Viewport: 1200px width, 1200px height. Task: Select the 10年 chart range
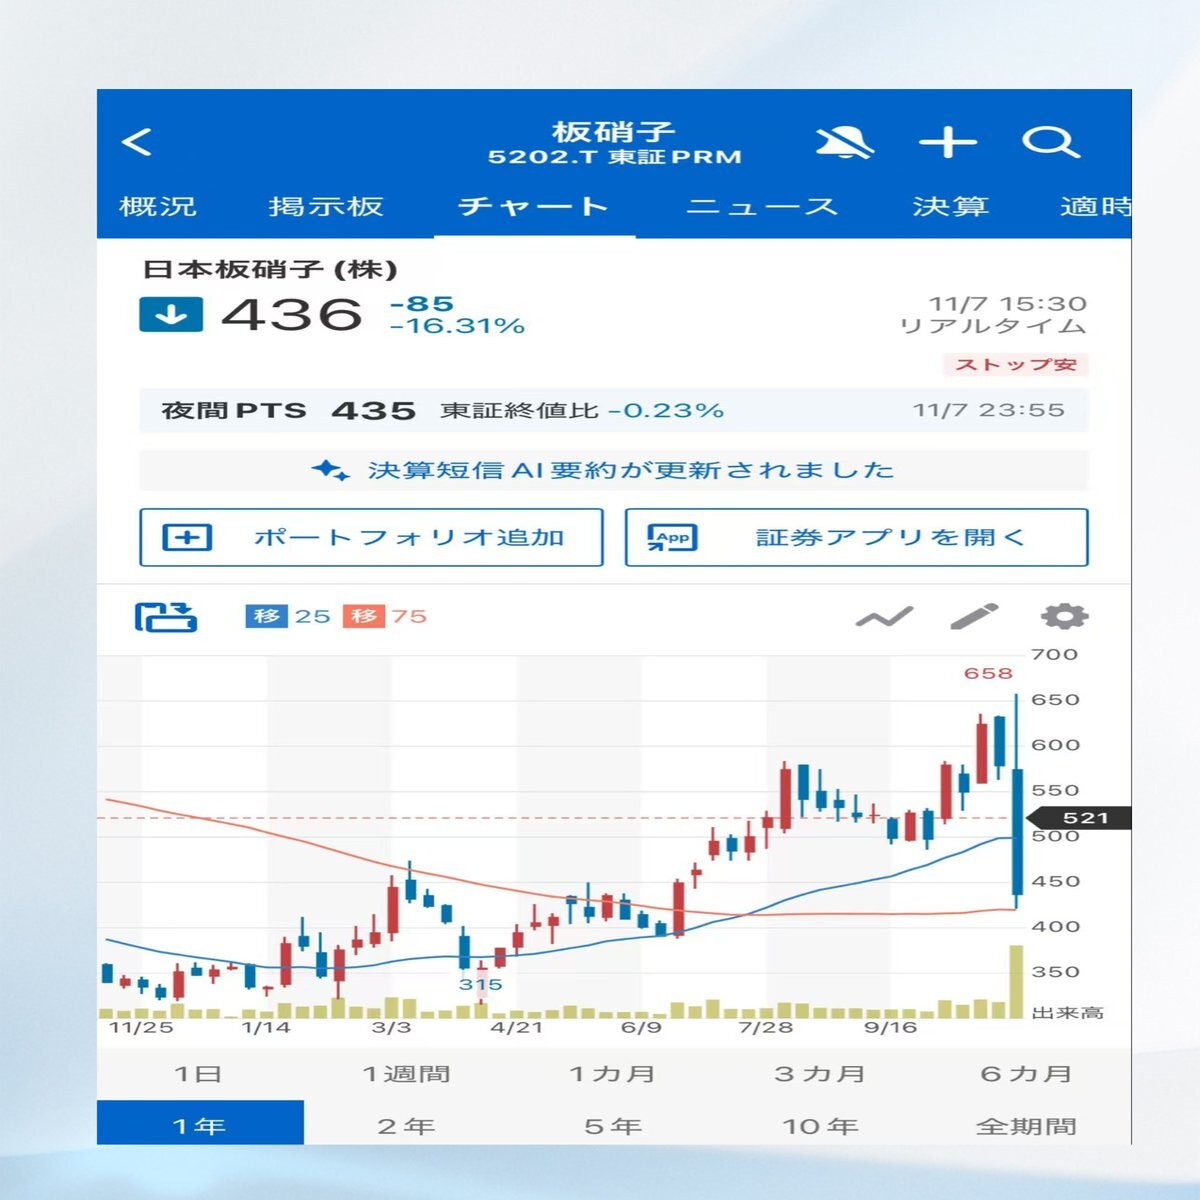819,1126
